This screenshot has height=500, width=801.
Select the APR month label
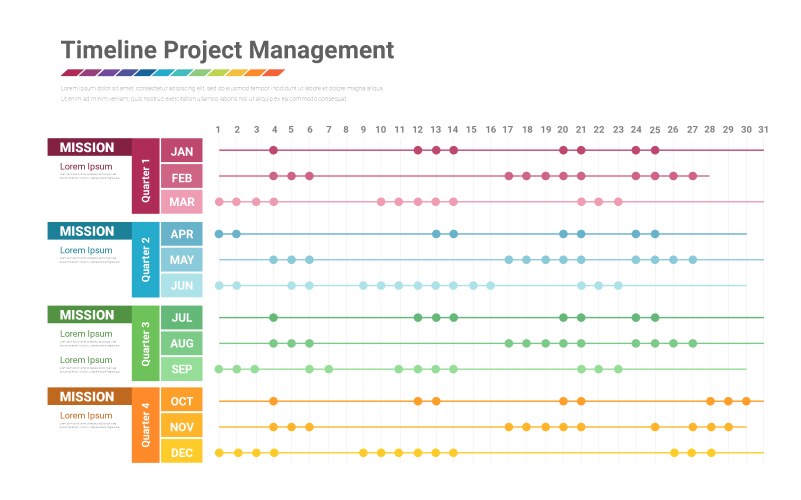[x=181, y=235]
